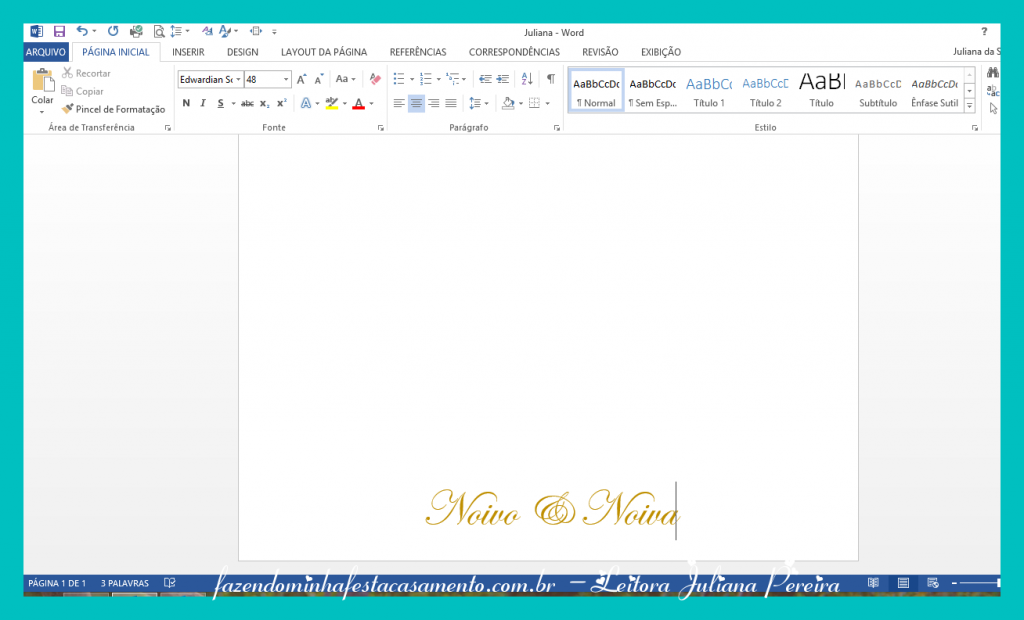The image size is (1024, 620).
Task: Toggle italic (I) formatting
Action: 203,103
